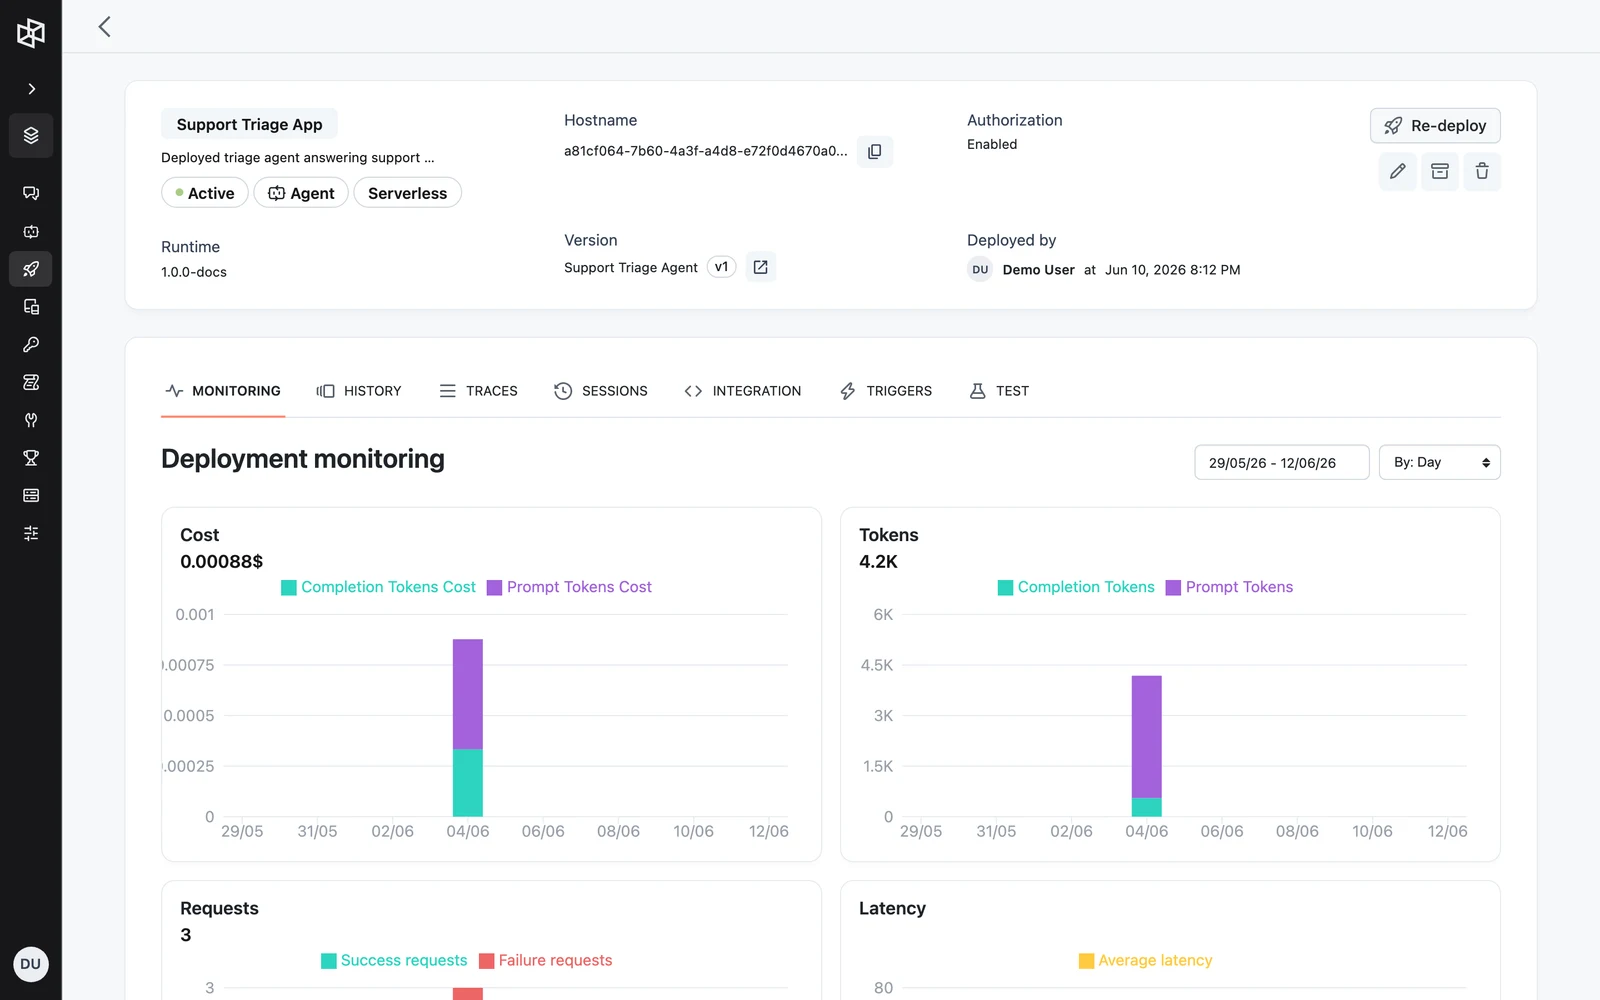Open the 29/05/26 - 12/06/26 date range field
Screen dimensions: 1600x1000
(x=1281, y=463)
